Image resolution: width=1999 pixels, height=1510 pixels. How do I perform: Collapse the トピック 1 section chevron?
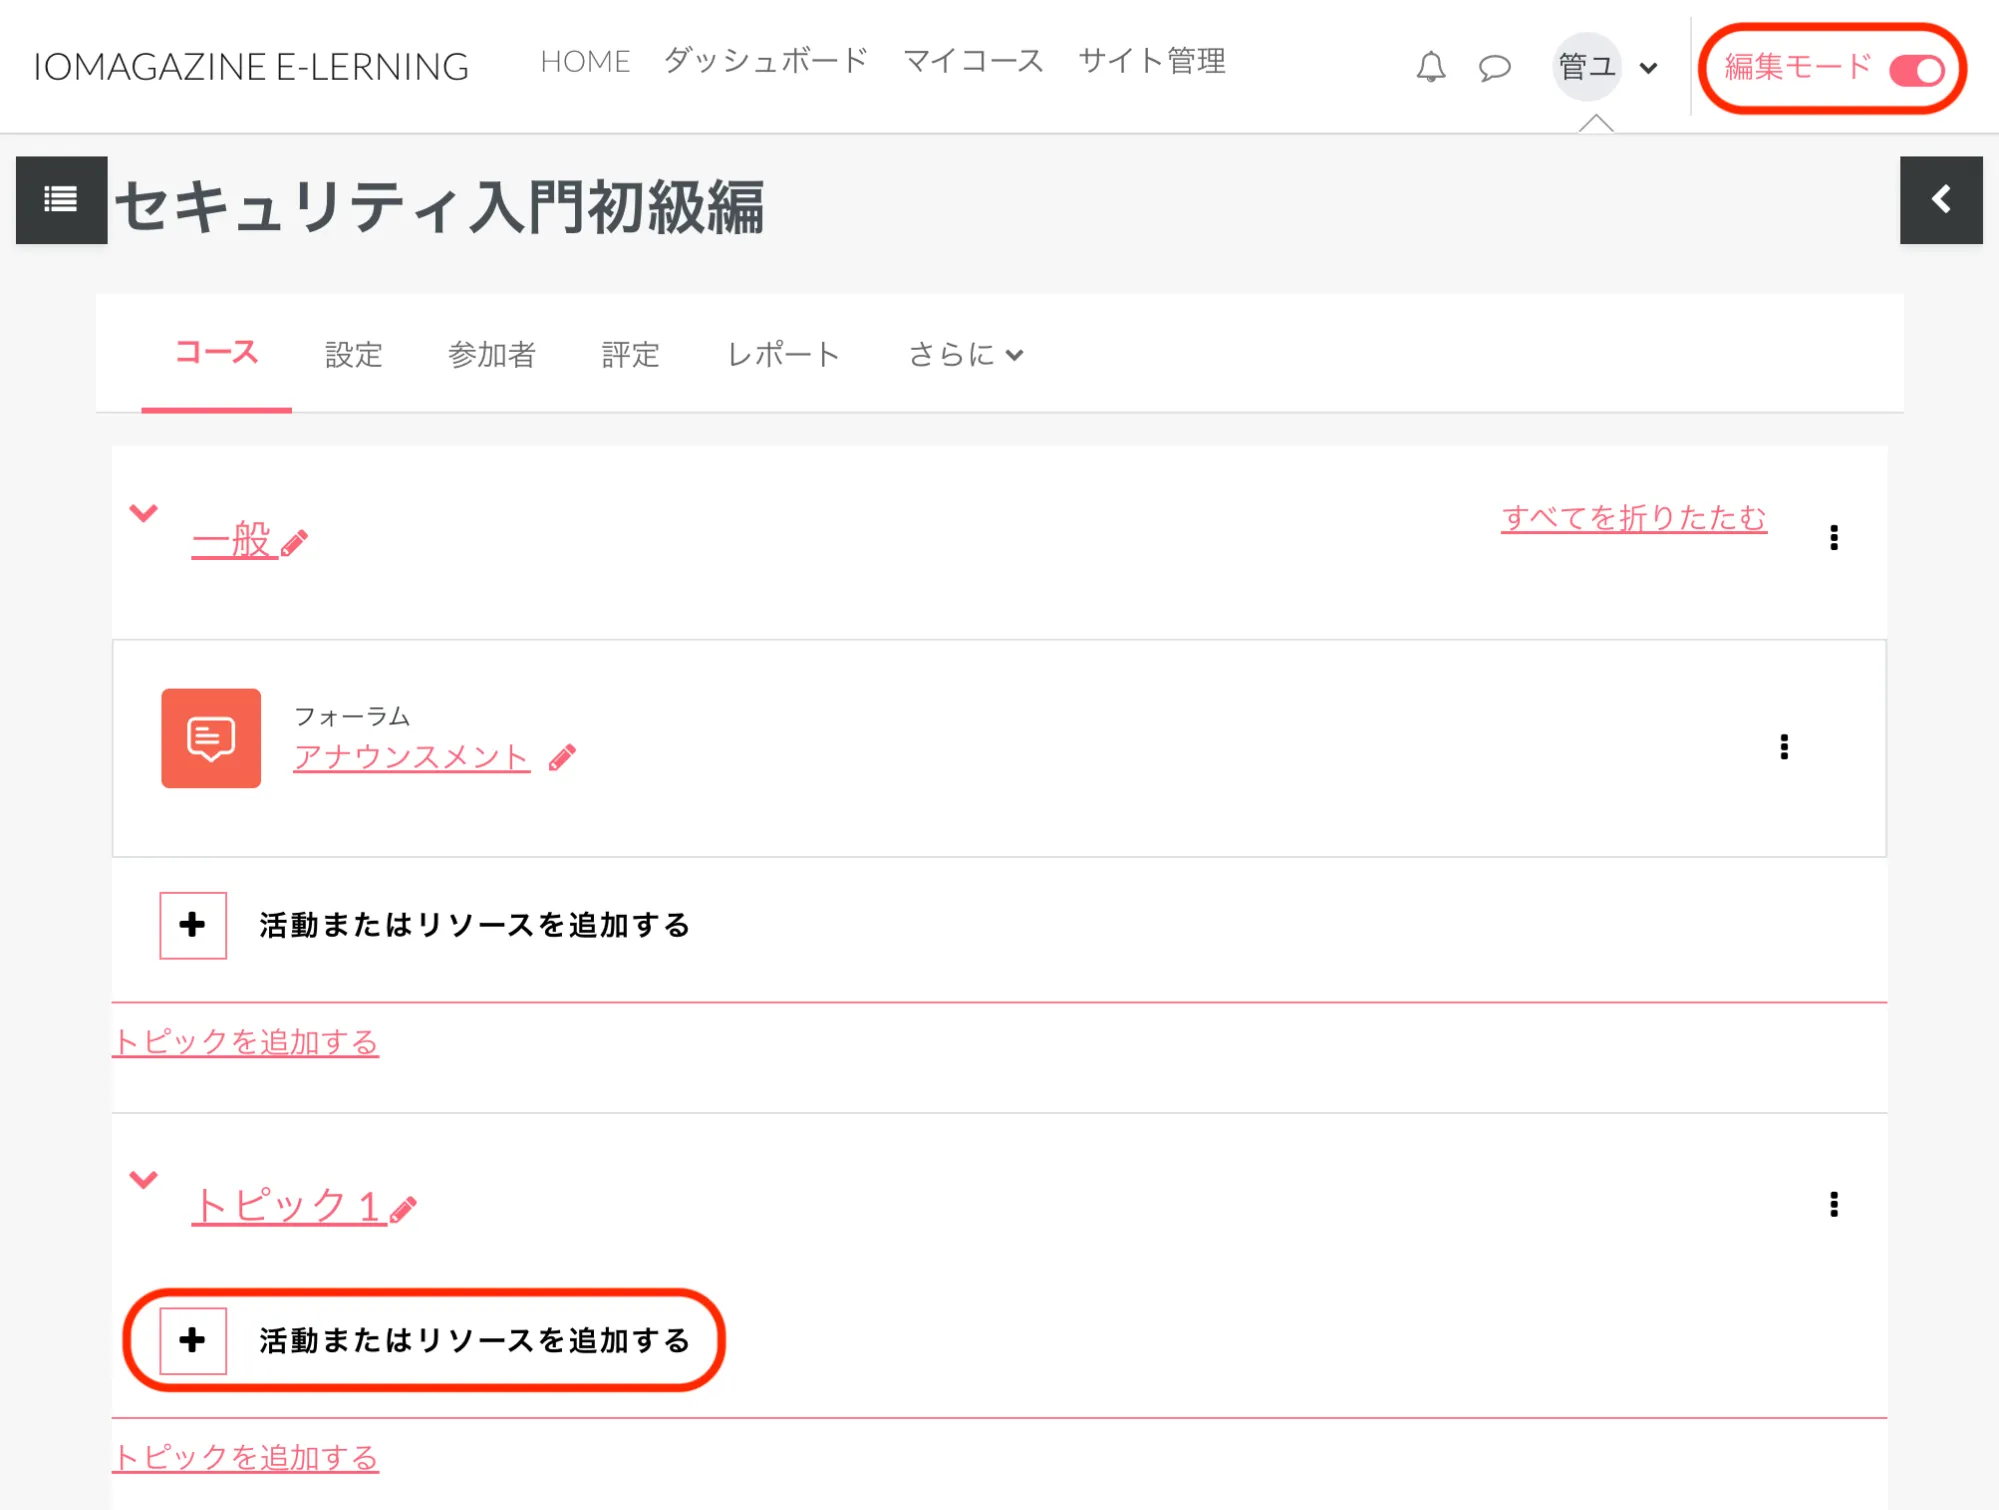[144, 1180]
